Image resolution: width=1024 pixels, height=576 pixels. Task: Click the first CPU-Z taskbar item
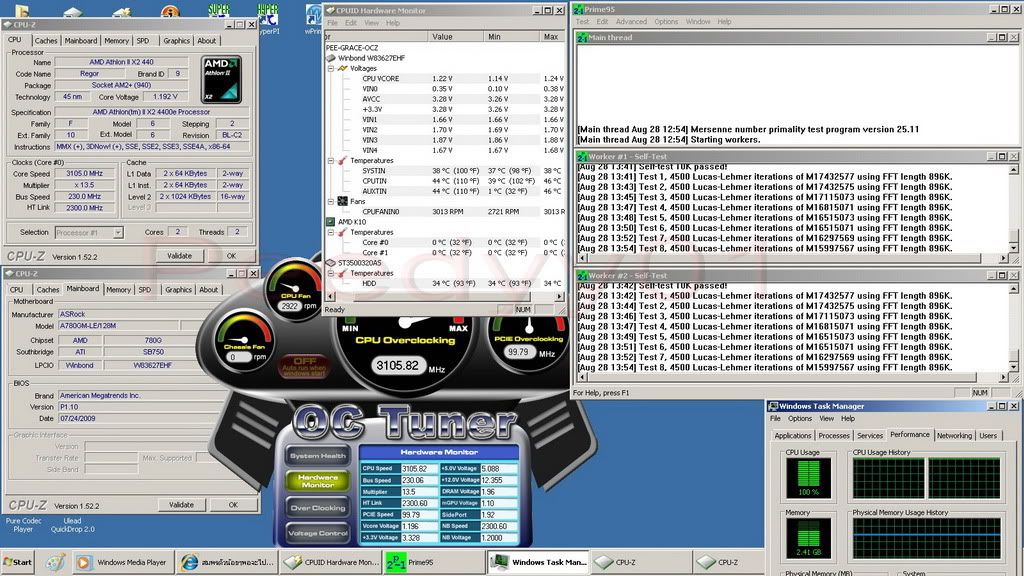[x=641, y=562]
